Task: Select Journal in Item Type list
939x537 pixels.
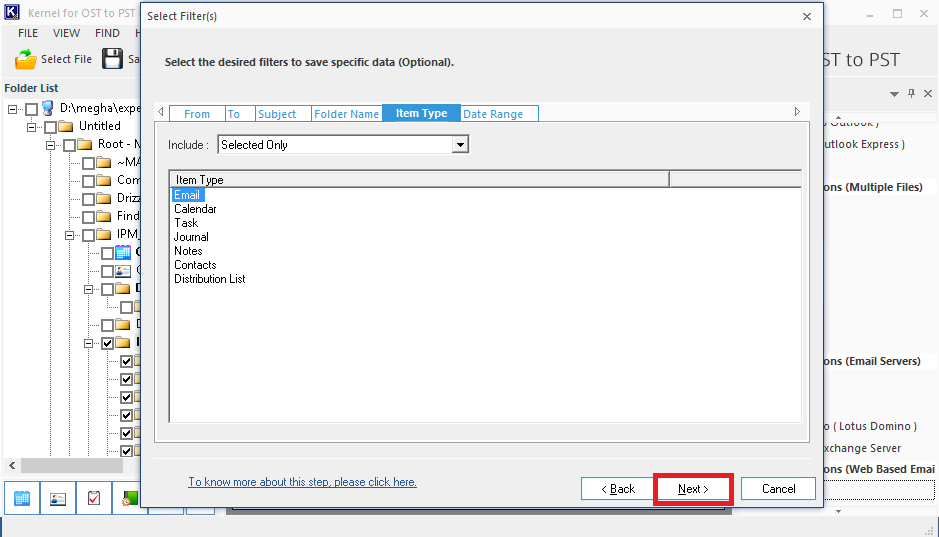Action: 191,237
